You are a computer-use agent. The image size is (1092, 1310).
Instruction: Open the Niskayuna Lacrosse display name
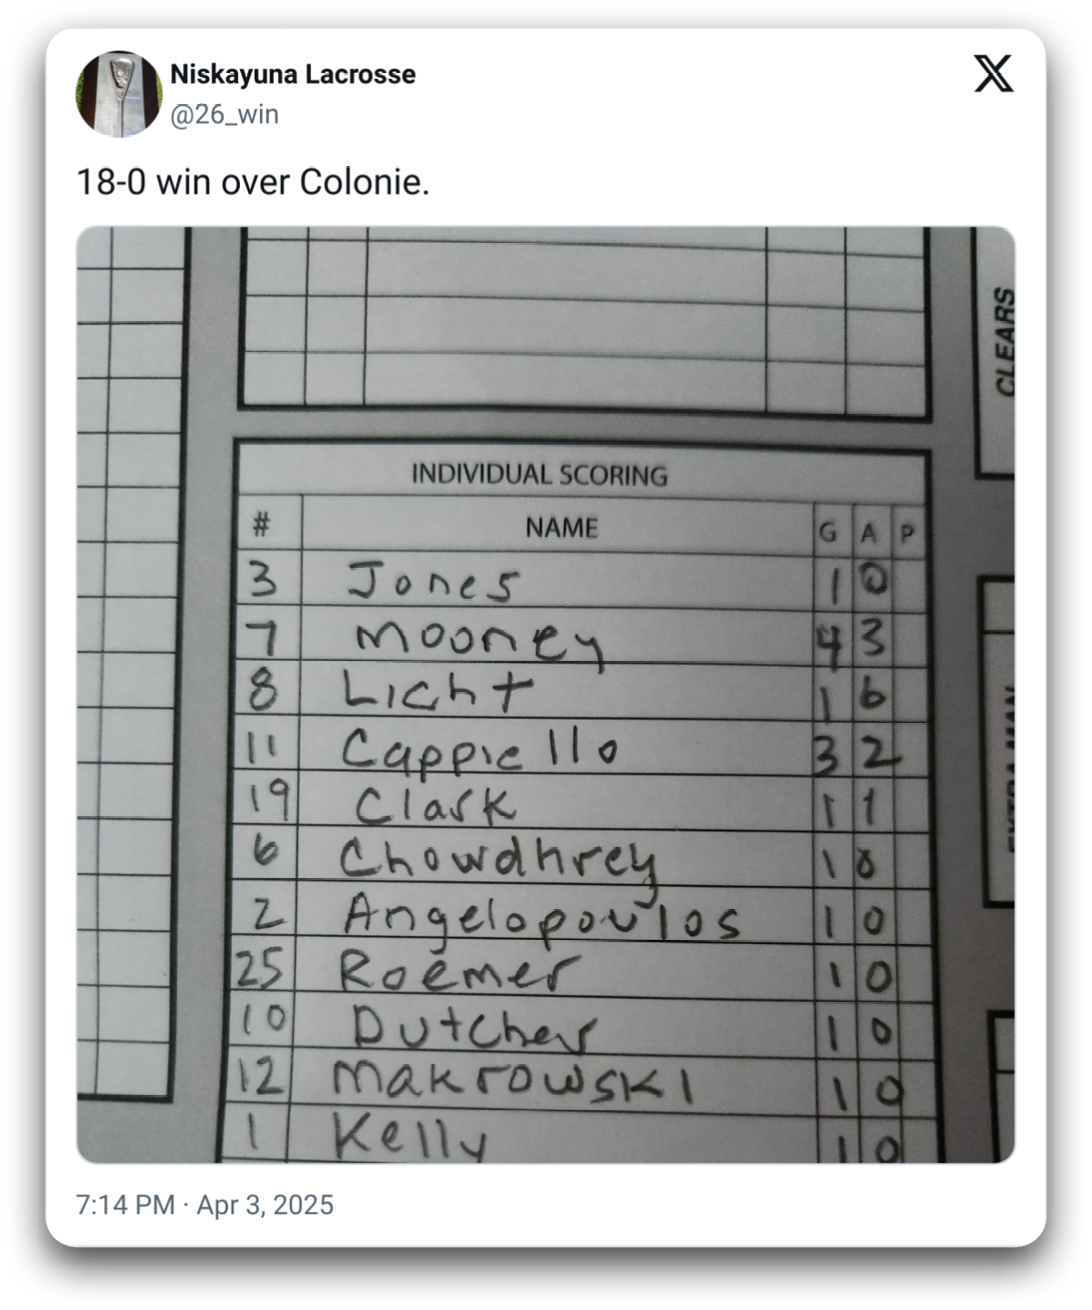tap(292, 74)
